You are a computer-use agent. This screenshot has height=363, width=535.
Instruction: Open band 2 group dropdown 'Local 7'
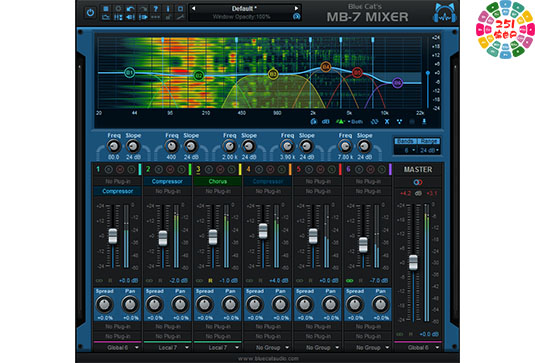(168, 348)
